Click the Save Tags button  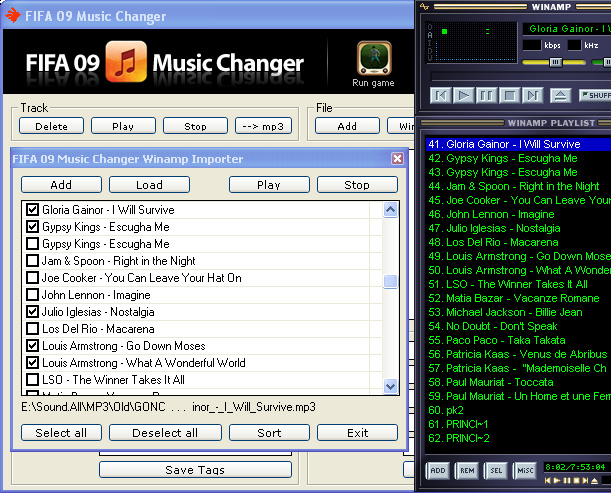coord(195,470)
